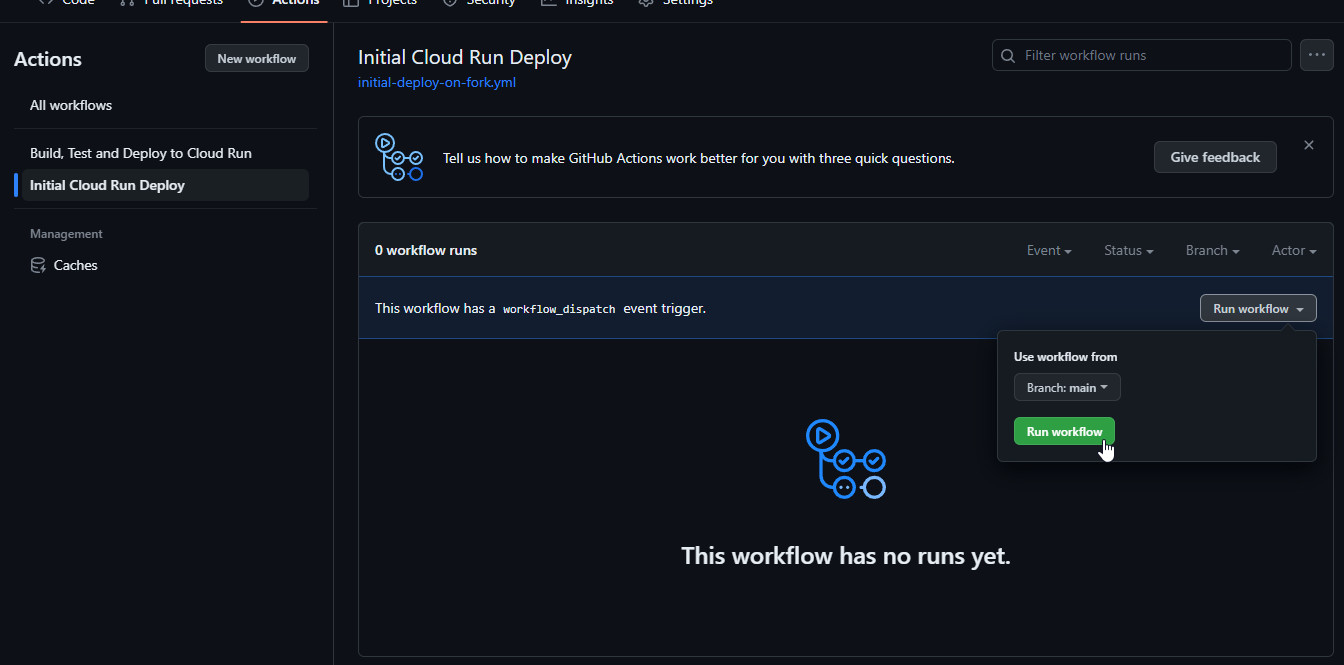Switch to the Settings repository tab
The height and width of the screenshot is (665, 1344).
(676, 3)
